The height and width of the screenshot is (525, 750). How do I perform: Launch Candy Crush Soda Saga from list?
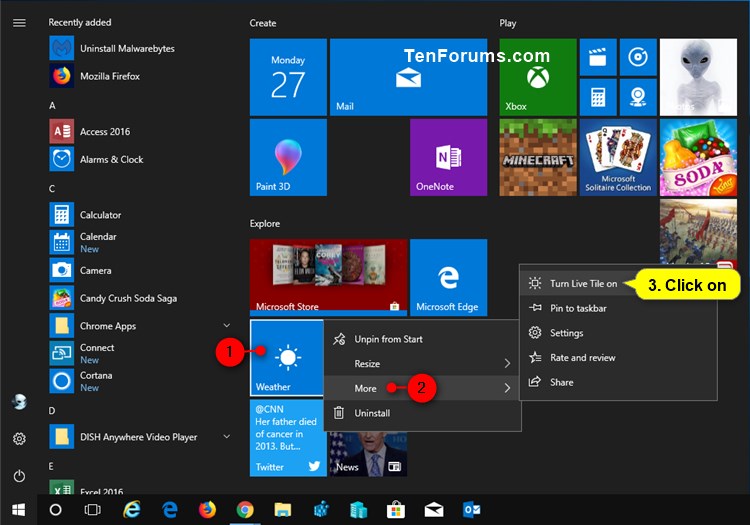coord(140,298)
